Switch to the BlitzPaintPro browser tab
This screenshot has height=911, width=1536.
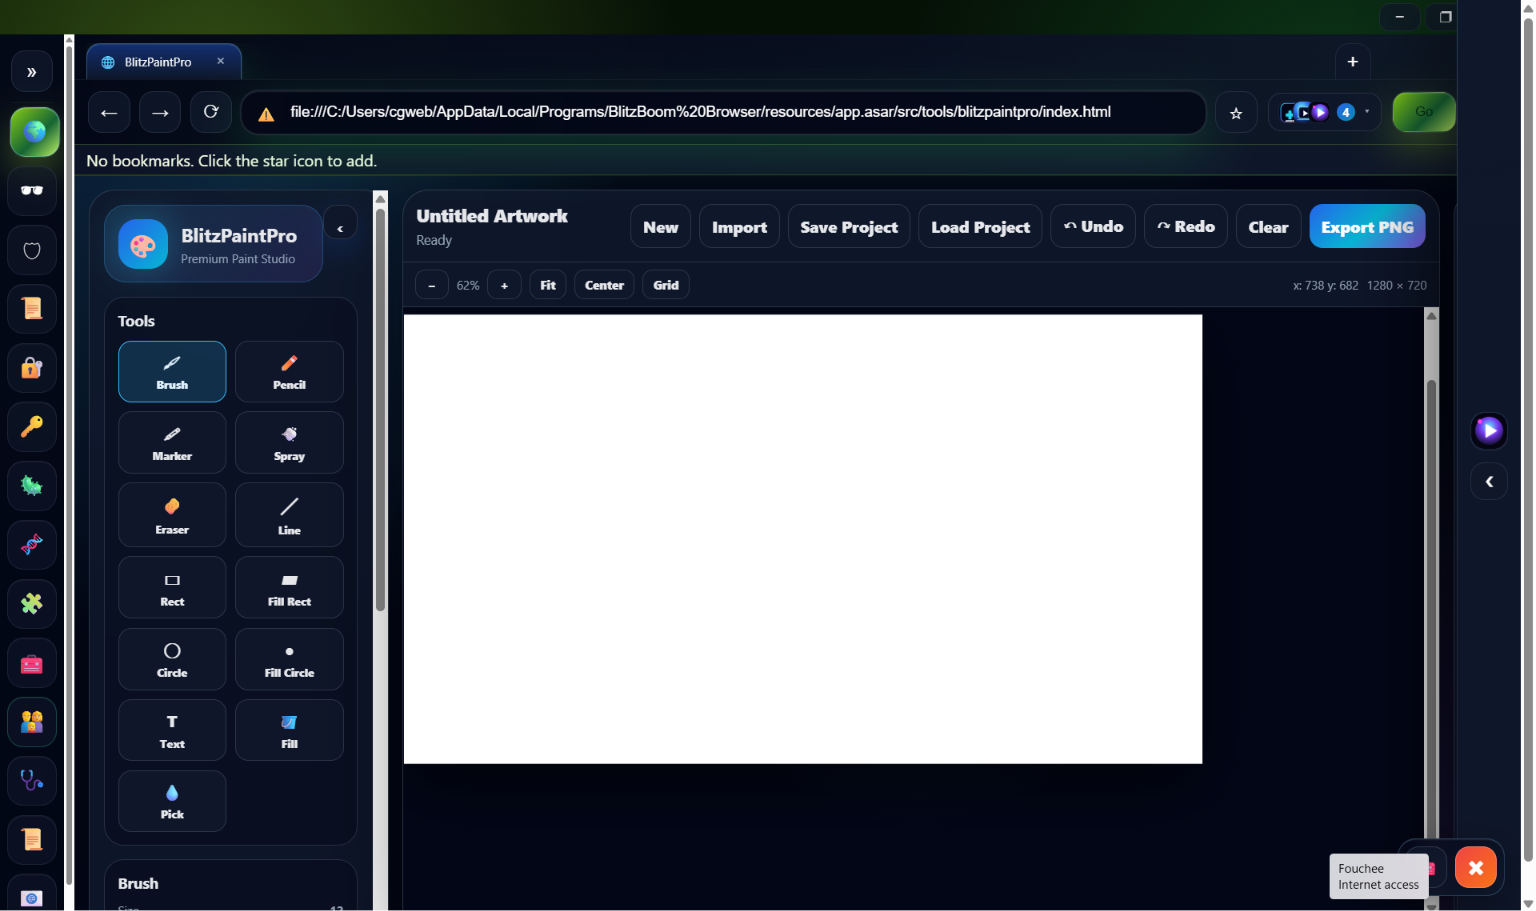click(x=164, y=62)
